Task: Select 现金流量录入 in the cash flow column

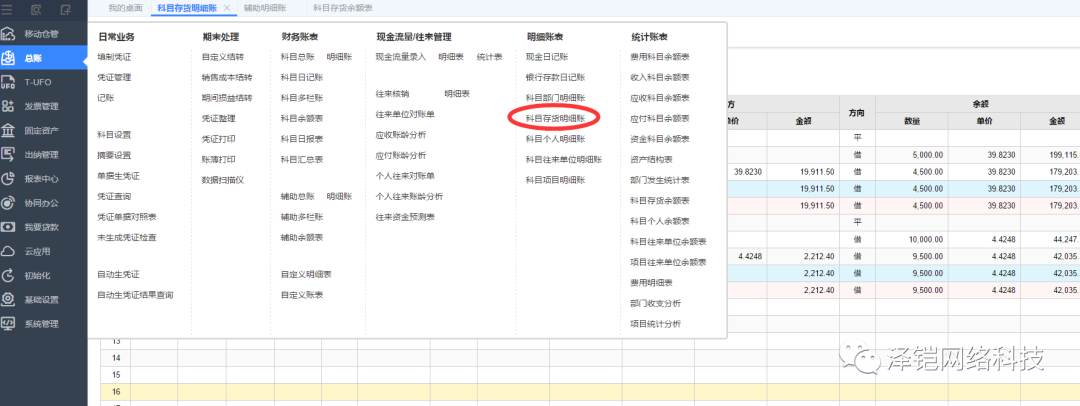Action: click(x=400, y=57)
